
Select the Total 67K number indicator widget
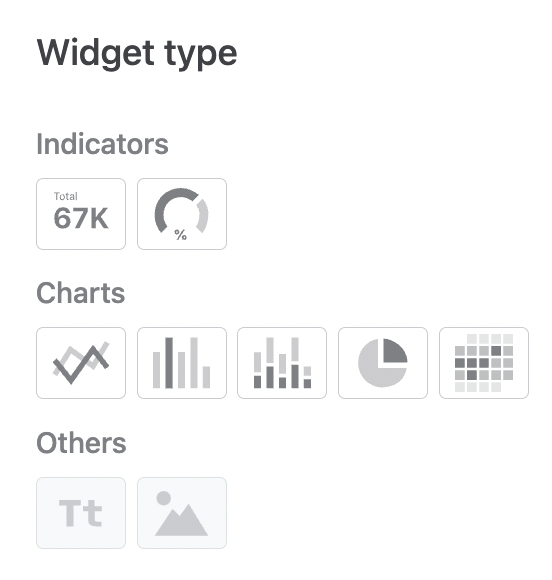81,214
